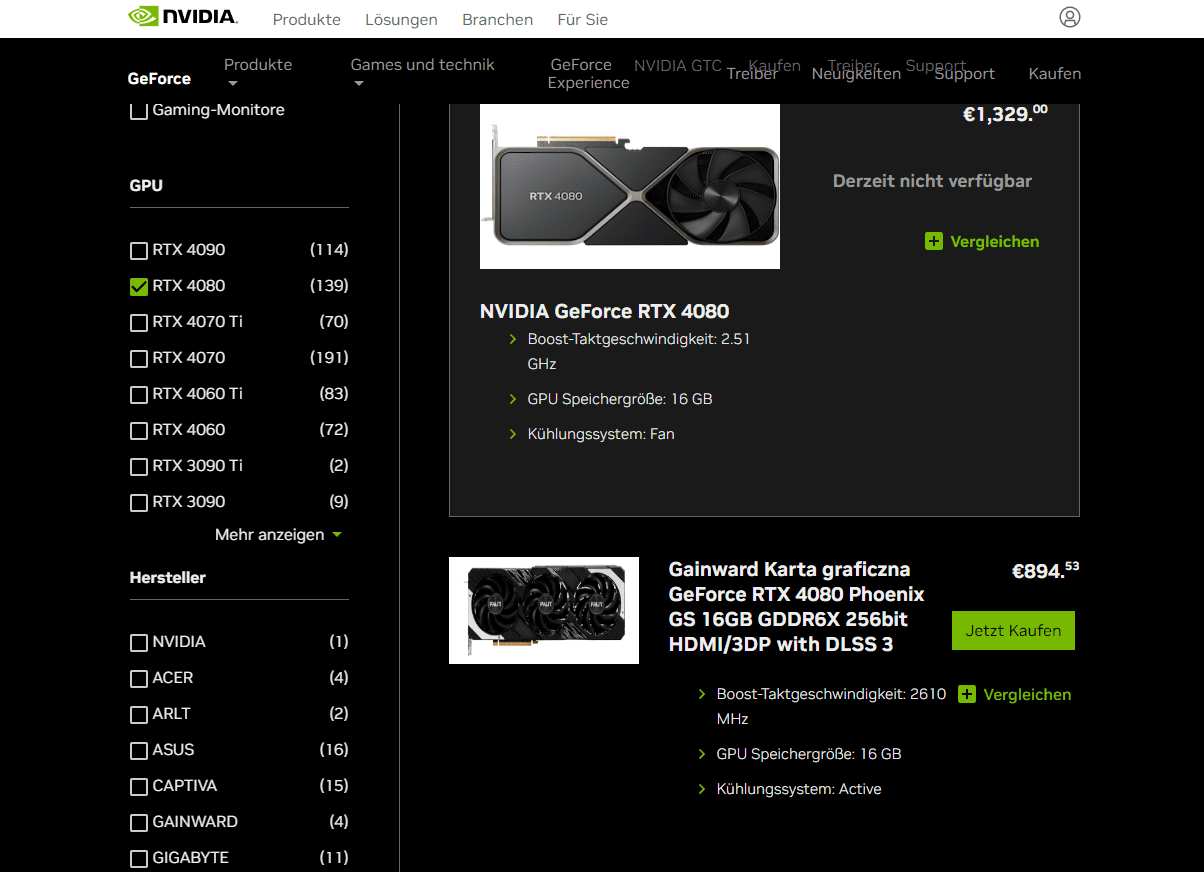Tick the RTX 3090 checkbox
1204x872 pixels.
pos(139,502)
